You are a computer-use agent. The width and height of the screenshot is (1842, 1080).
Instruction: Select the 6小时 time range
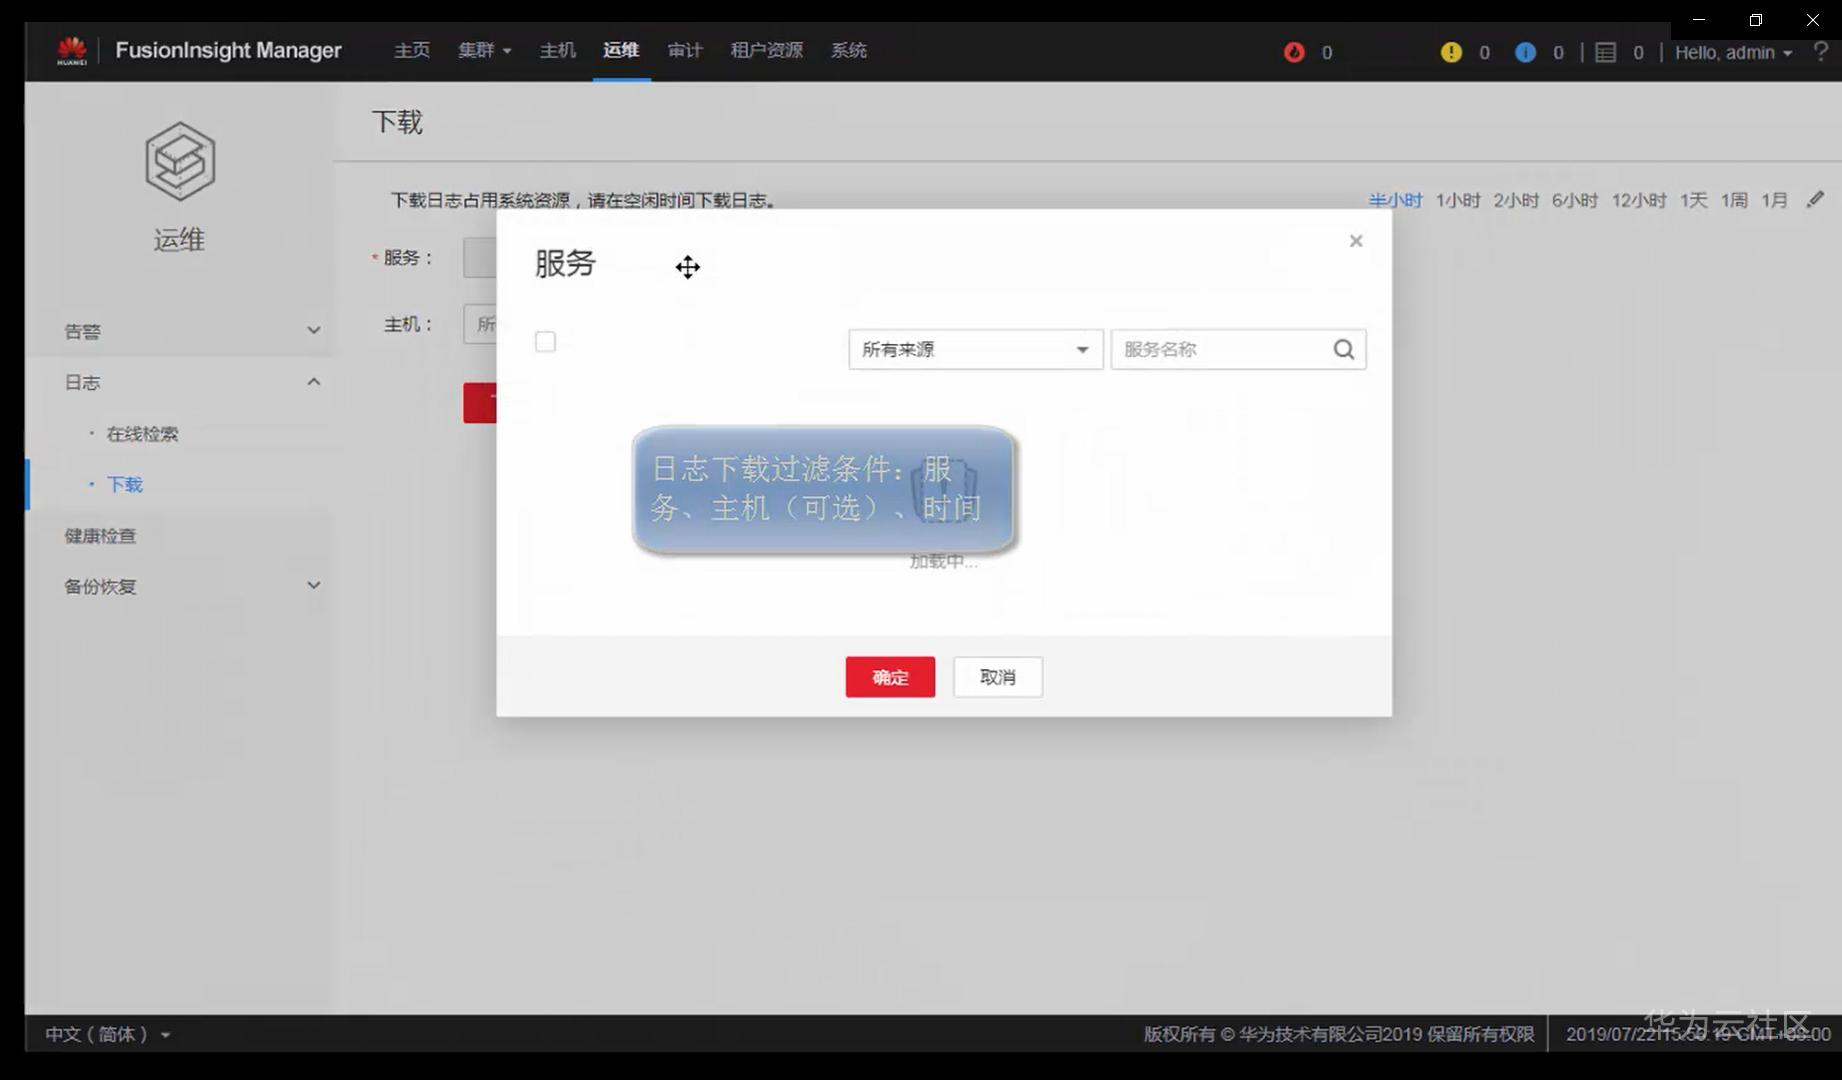tap(1575, 200)
